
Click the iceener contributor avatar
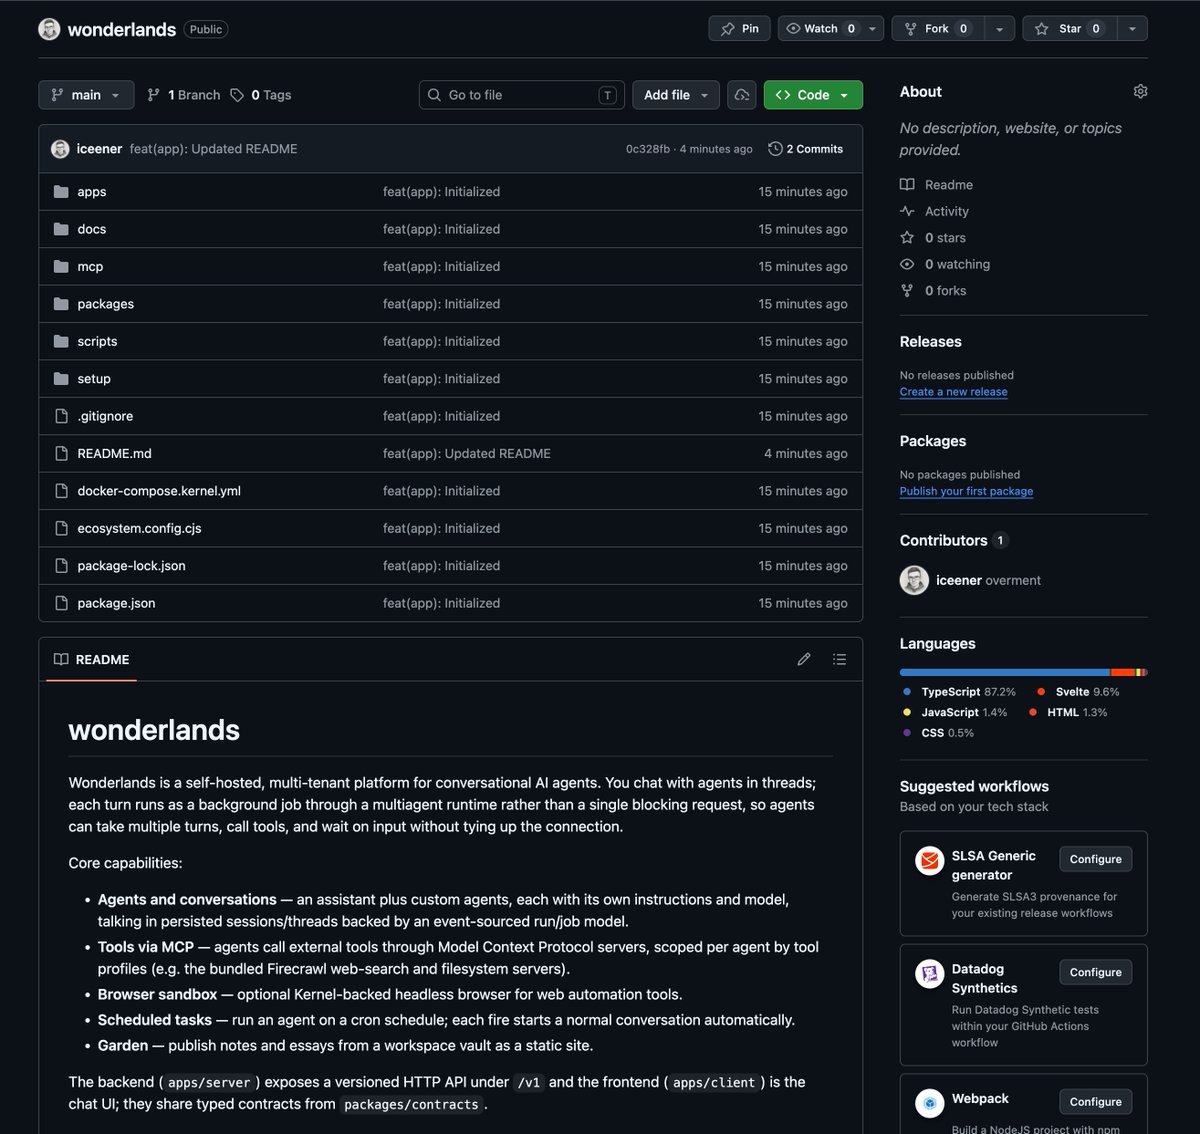tap(914, 580)
